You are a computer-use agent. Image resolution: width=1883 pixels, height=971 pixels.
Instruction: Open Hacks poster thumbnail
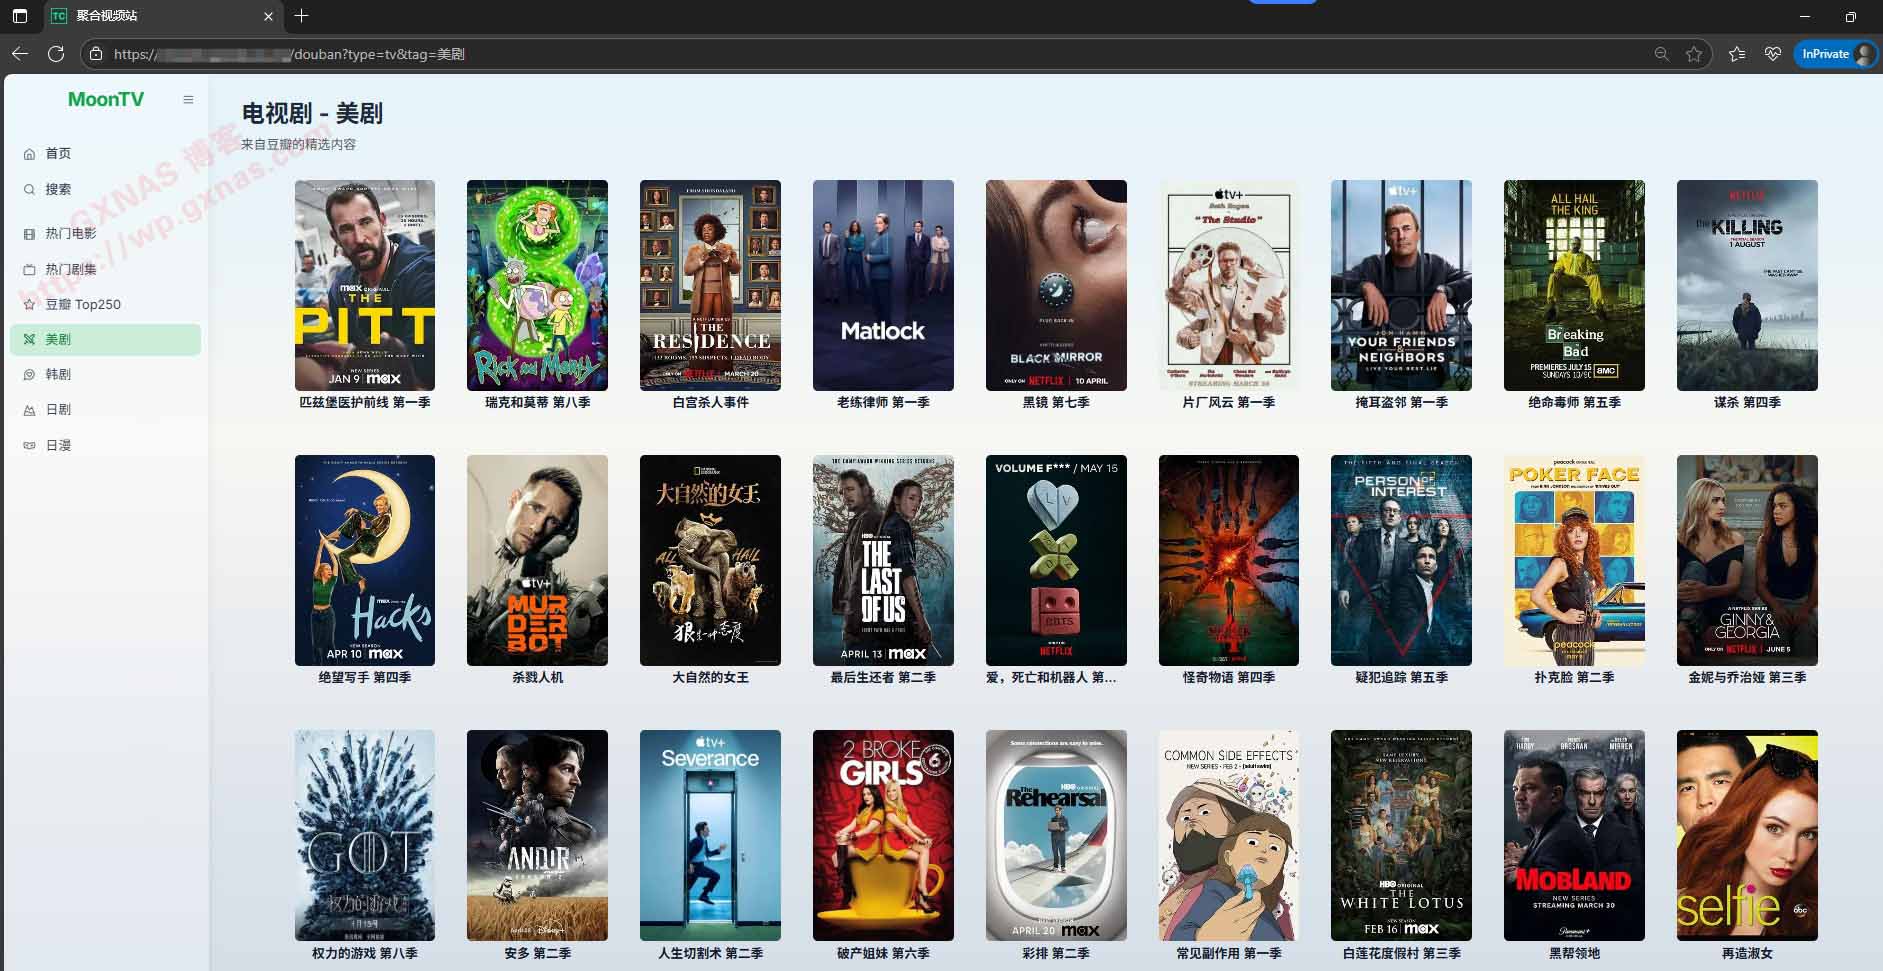(365, 560)
